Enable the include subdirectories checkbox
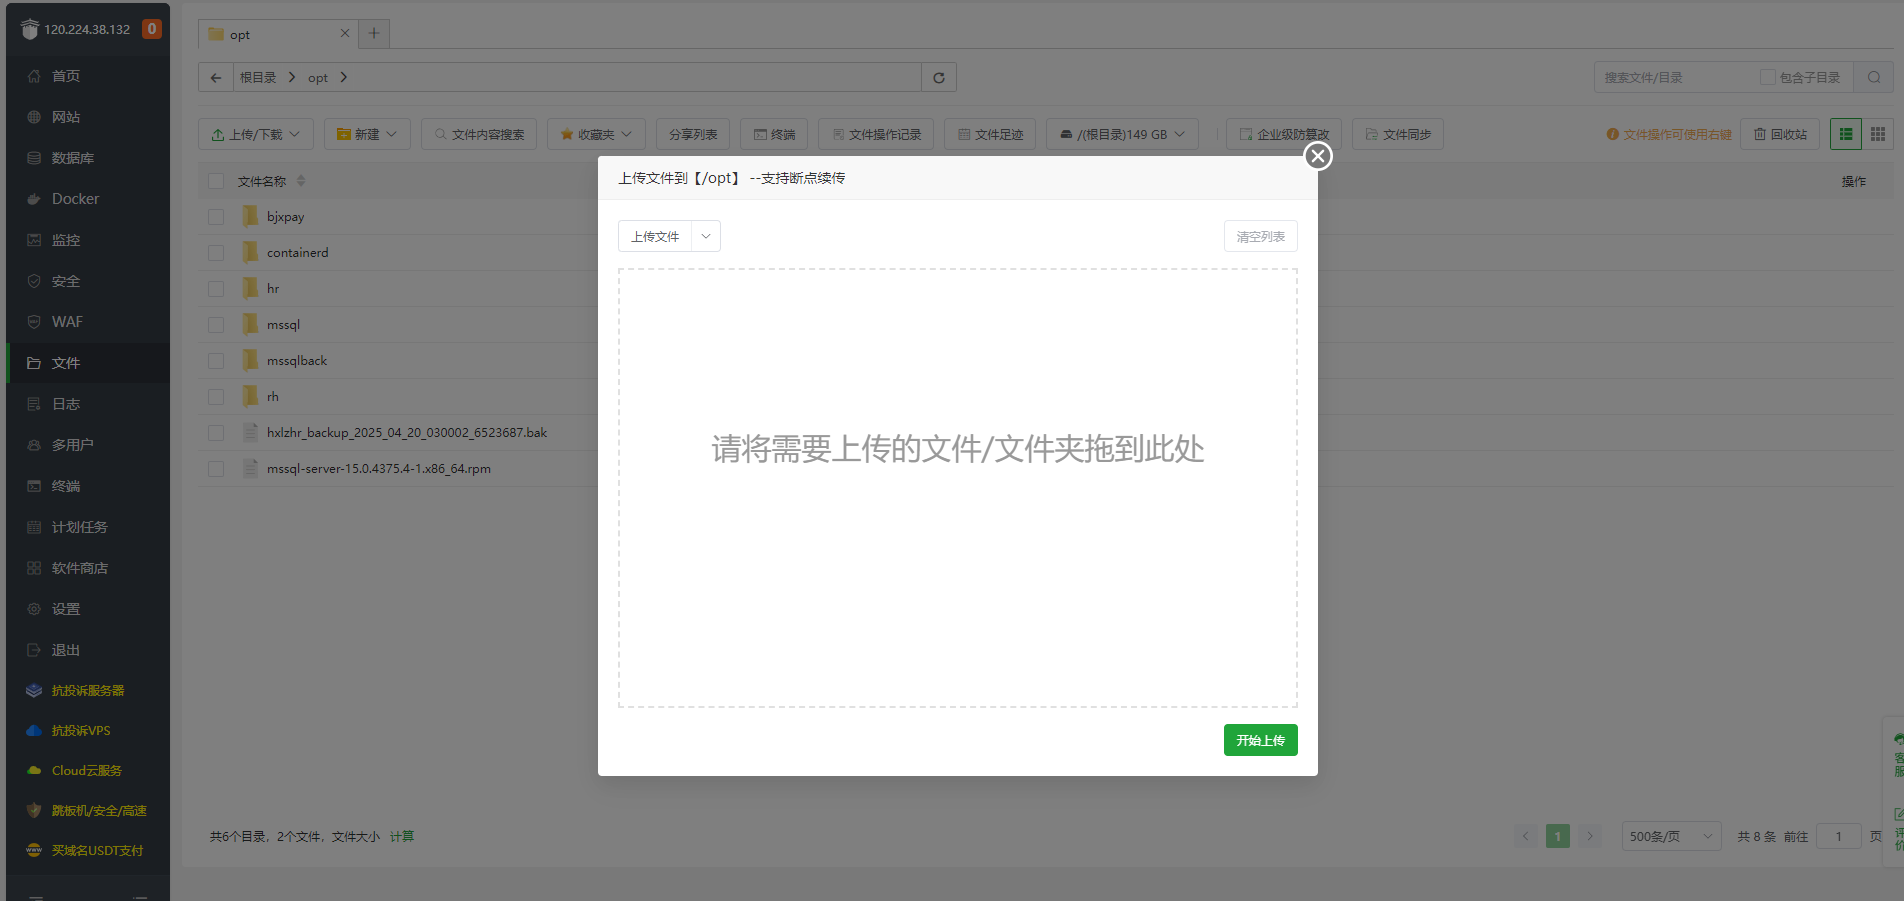Viewport: 1904px width, 901px height. (x=1767, y=78)
